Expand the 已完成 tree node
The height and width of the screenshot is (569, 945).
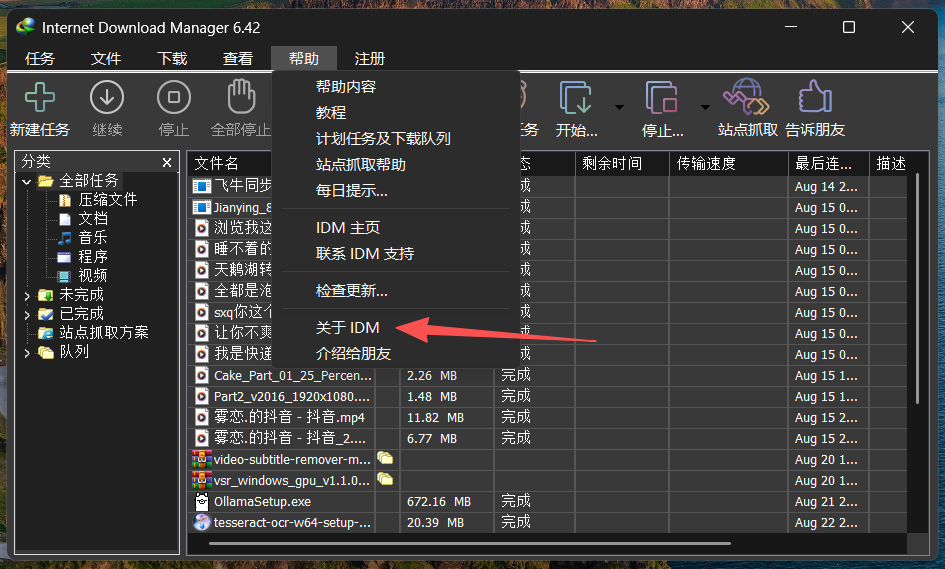[x=27, y=315]
